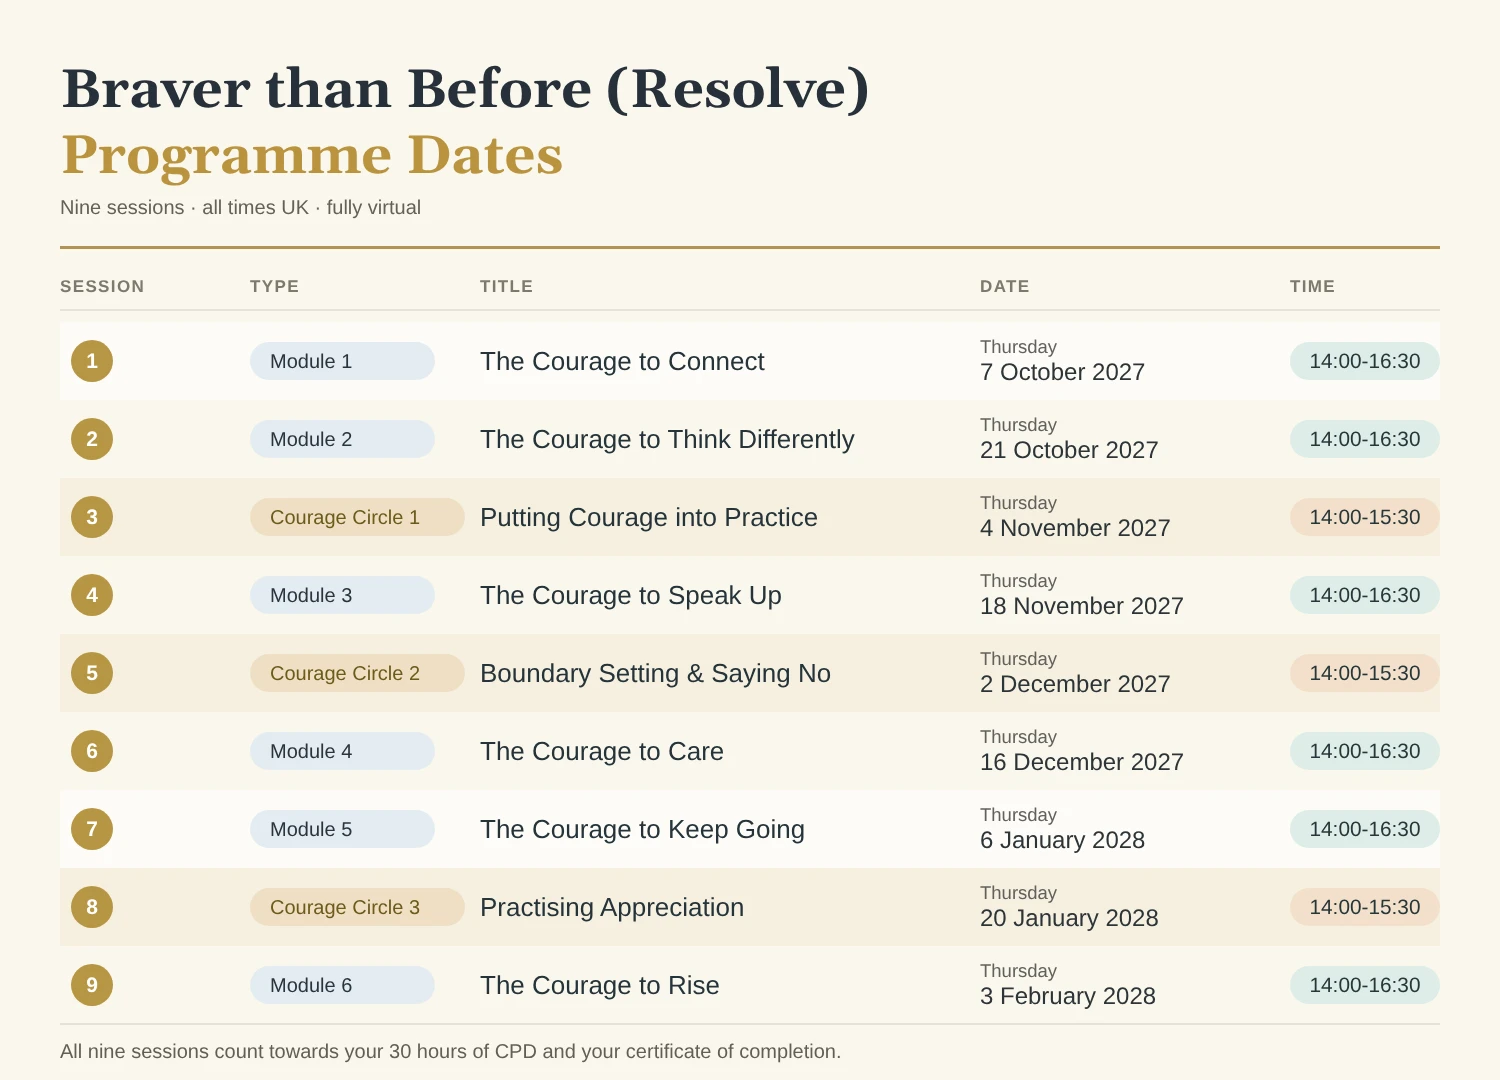Select the Module 2 type pill
1500x1080 pixels.
click(342, 439)
